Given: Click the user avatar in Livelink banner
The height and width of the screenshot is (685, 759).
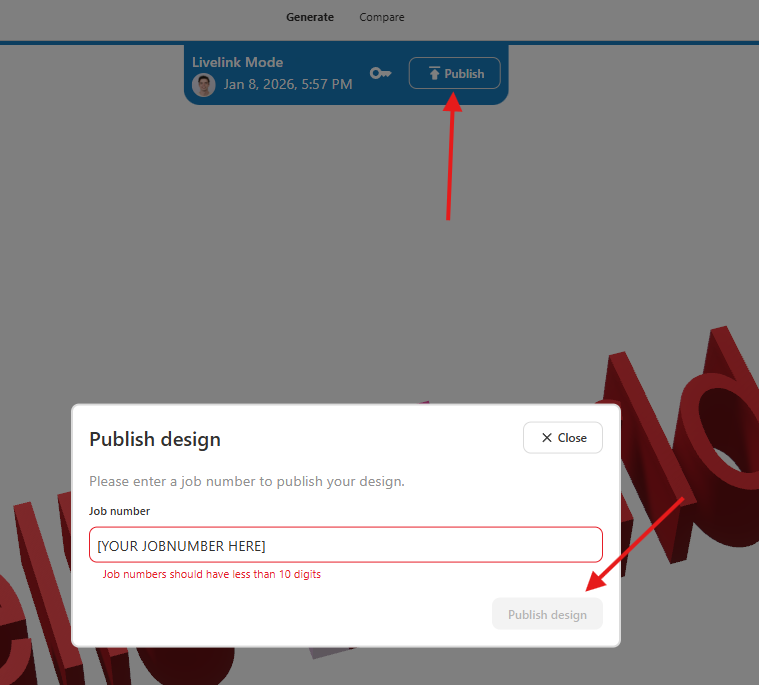Looking at the screenshot, I should point(203,85).
